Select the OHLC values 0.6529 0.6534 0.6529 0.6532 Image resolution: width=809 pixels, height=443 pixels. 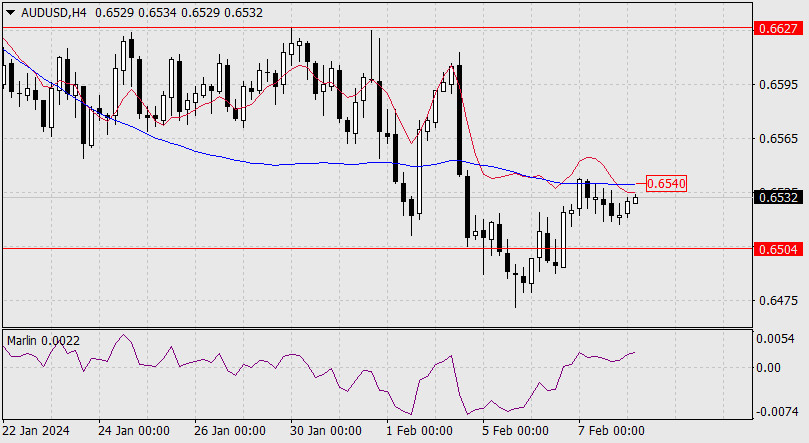pyautogui.click(x=179, y=13)
